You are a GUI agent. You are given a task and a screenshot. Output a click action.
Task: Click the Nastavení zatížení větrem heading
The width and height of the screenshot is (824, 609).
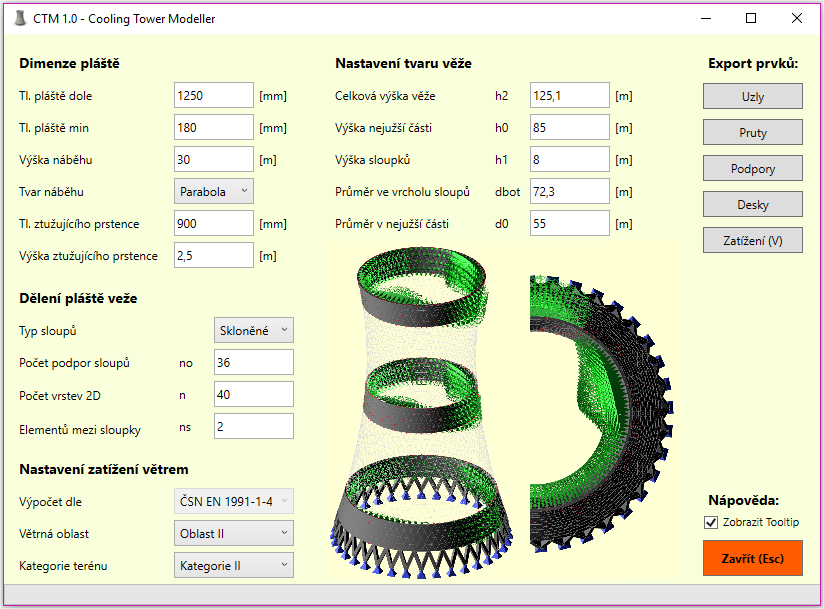[104, 469]
